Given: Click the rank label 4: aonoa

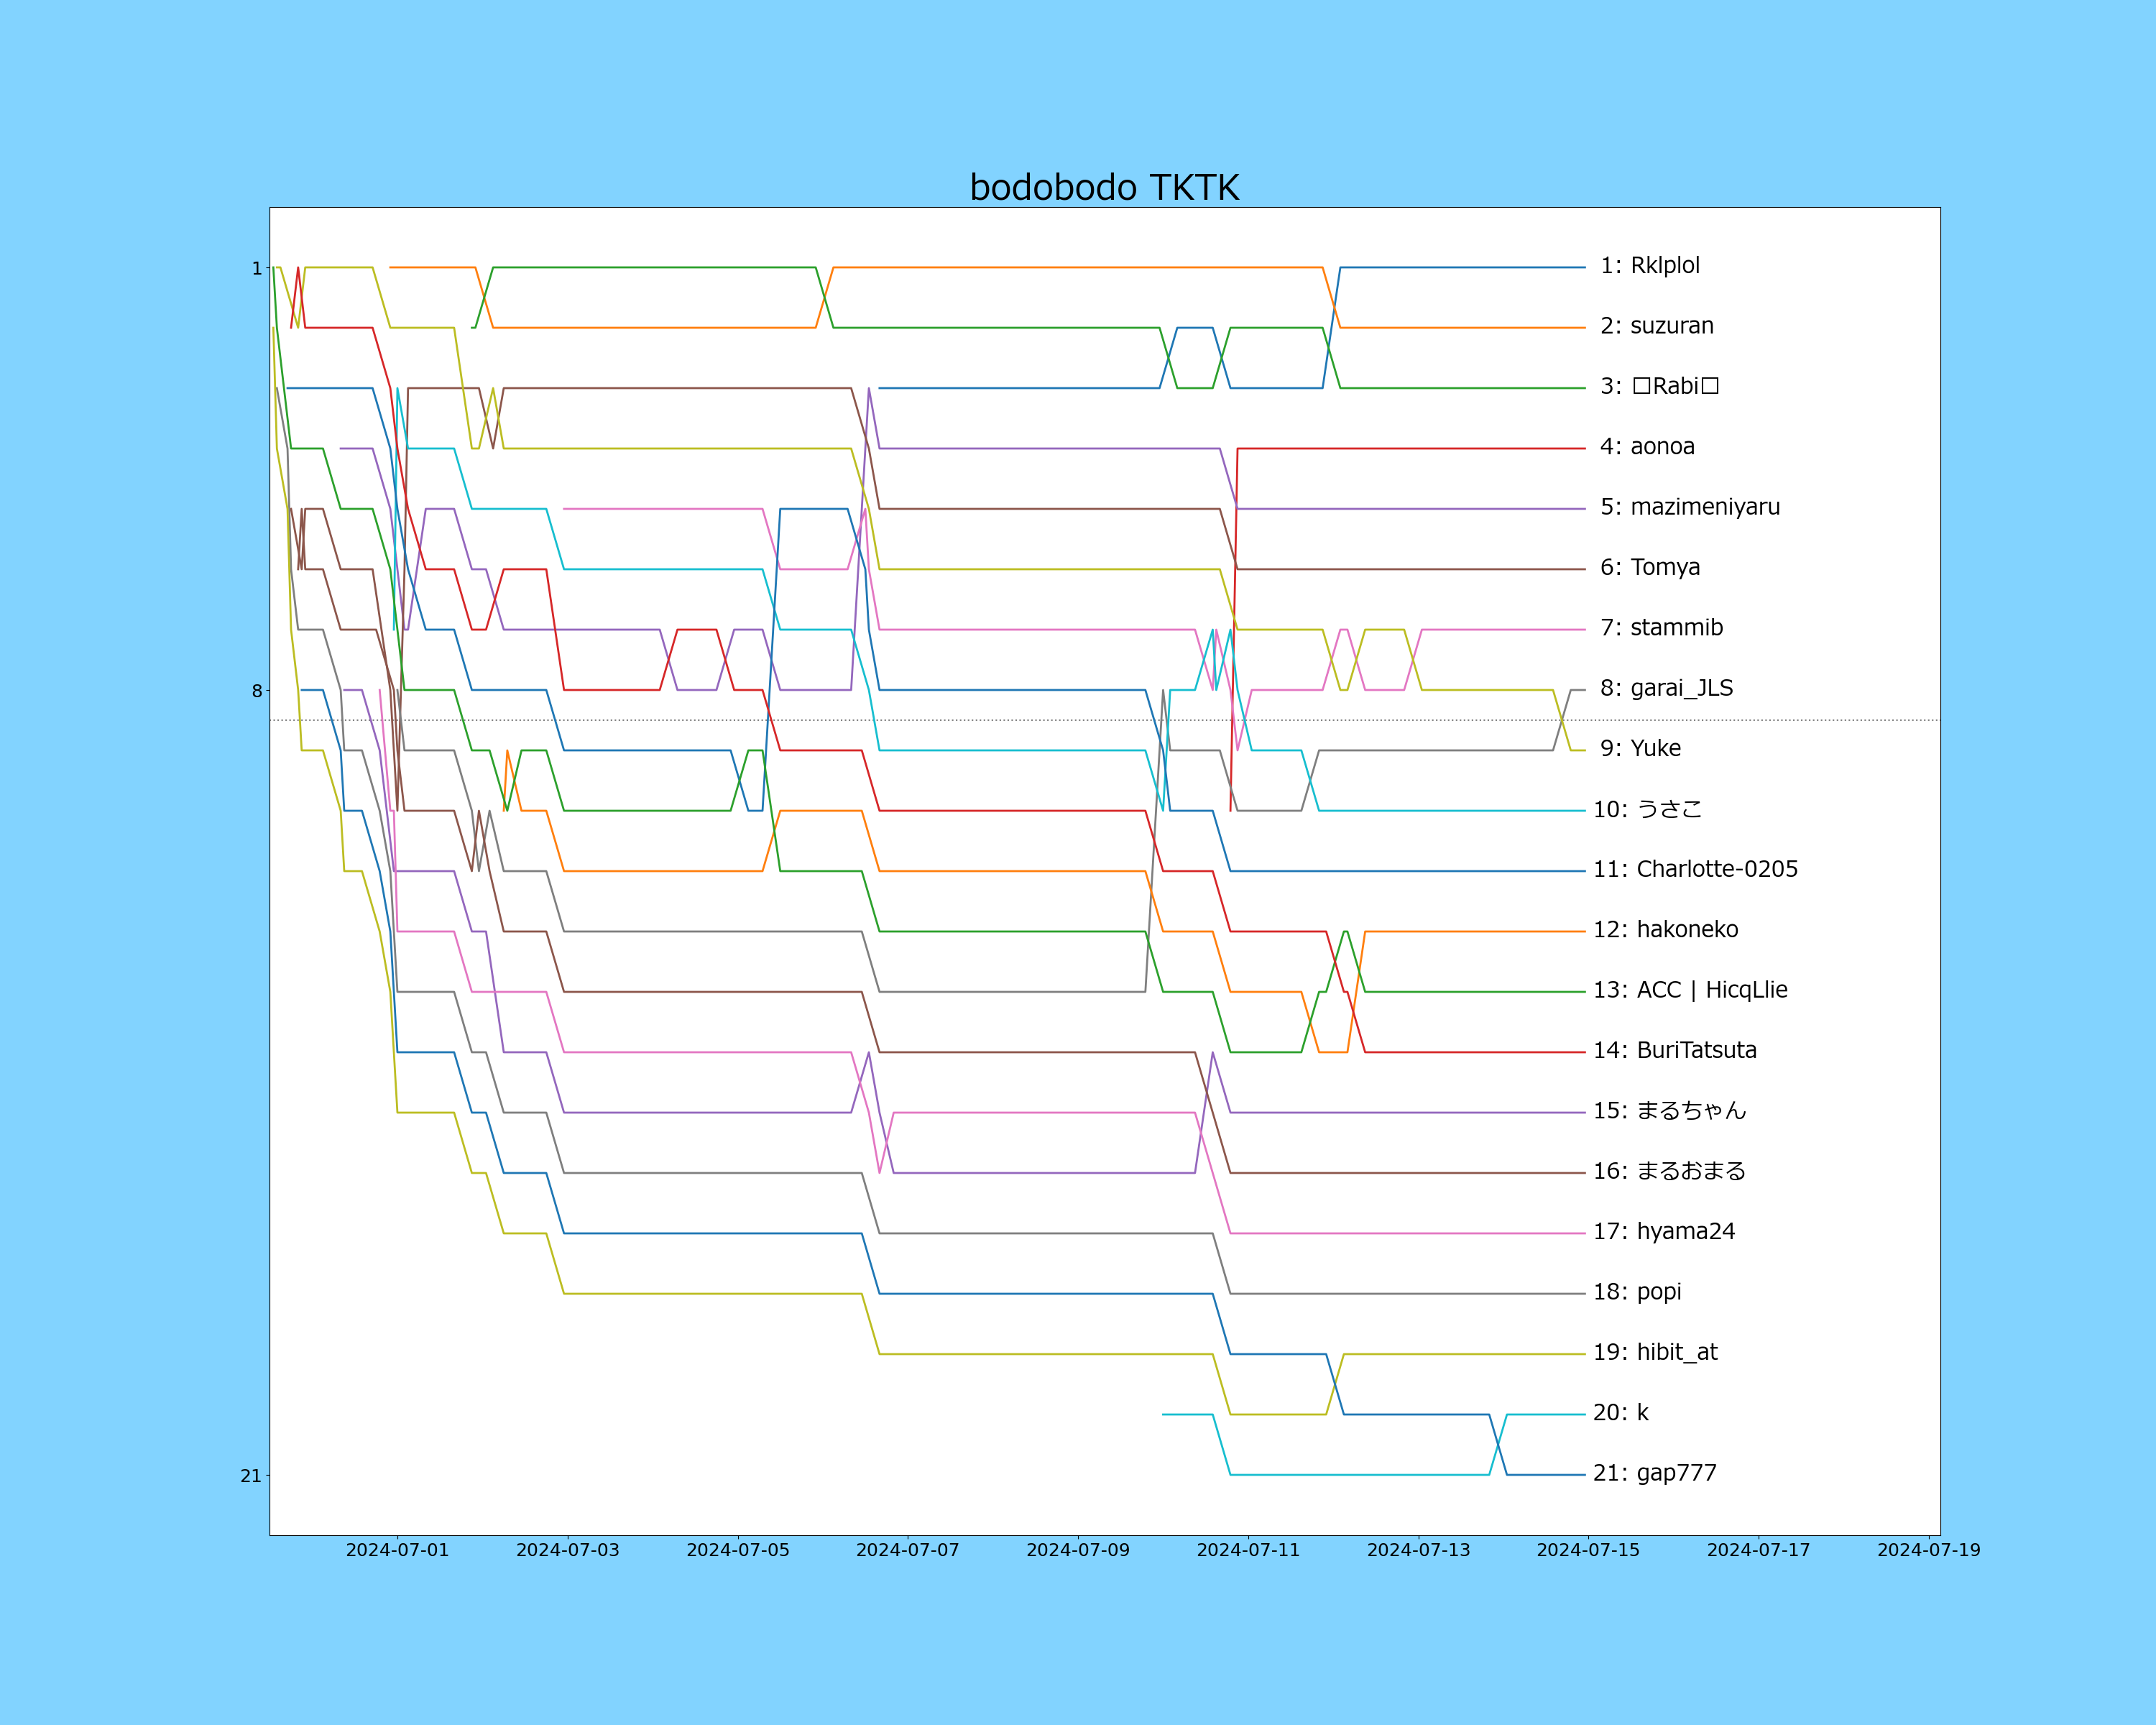Looking at the screenshot, I should tap(1647, 447).
